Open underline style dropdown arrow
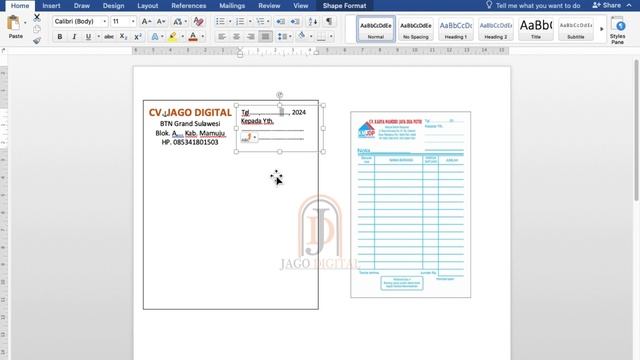This screenshot has width=640, height=360. 98,37
